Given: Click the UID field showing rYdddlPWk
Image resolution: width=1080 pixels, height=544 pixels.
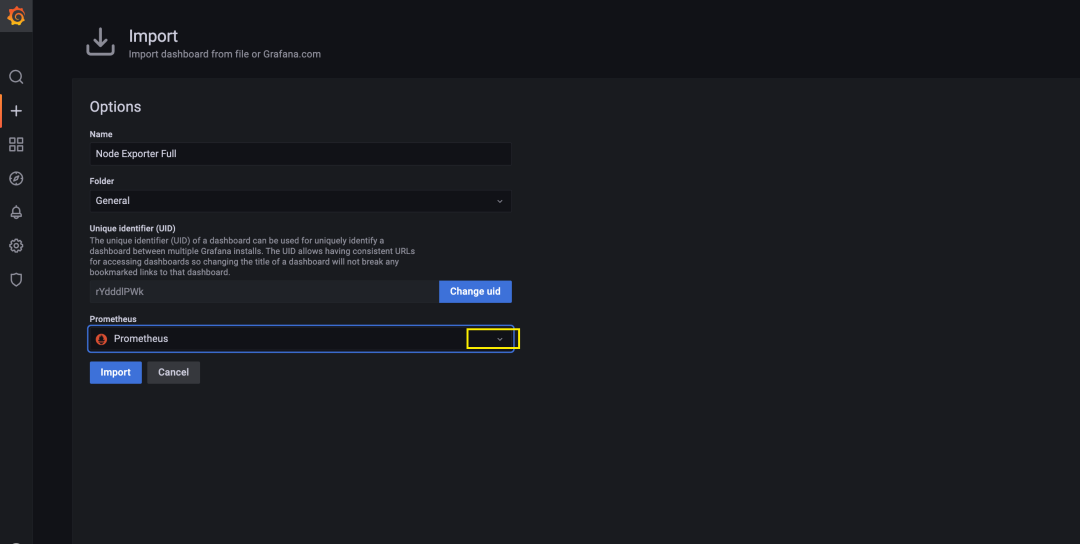Looking at the screenshot, I should pos(264,291).
